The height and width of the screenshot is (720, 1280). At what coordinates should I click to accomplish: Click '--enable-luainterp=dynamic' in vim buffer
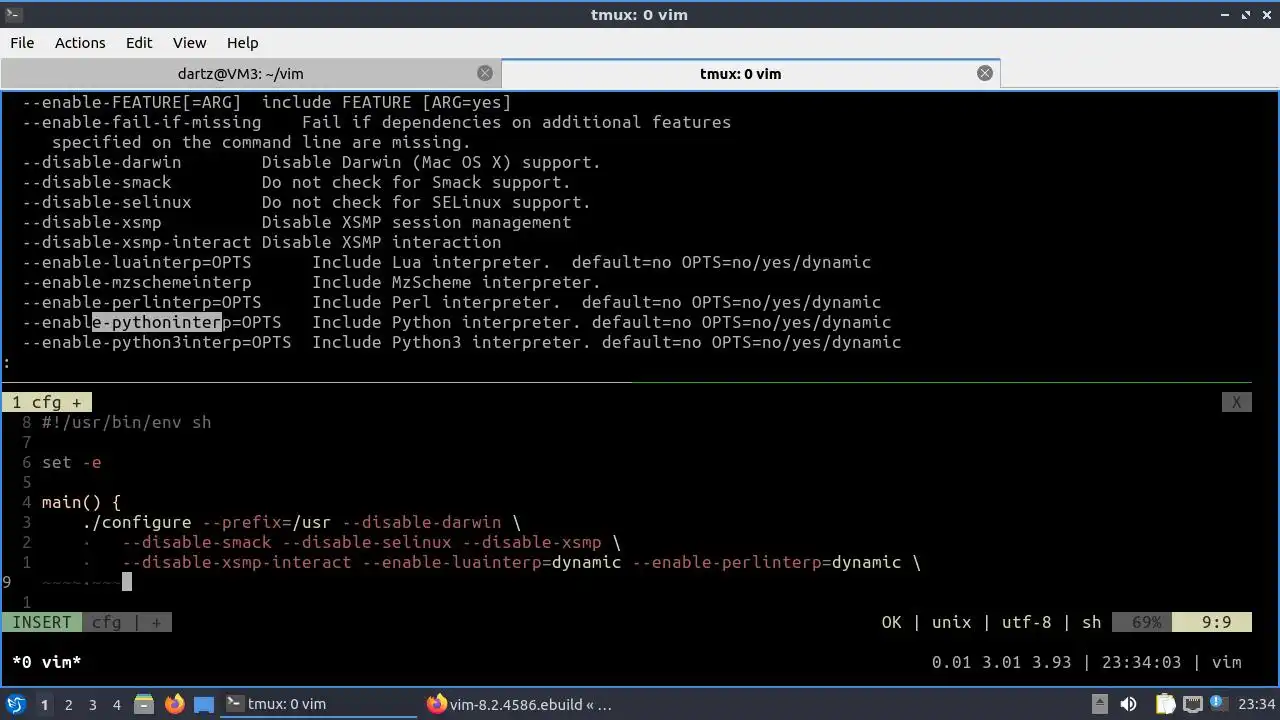point(492,562)
